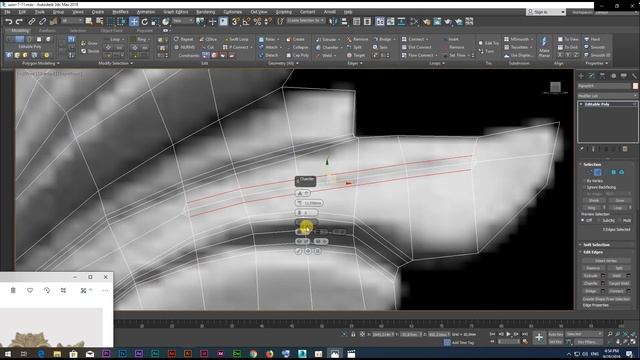Select the SubObj preview selection radio

click(x=599, y=220)
